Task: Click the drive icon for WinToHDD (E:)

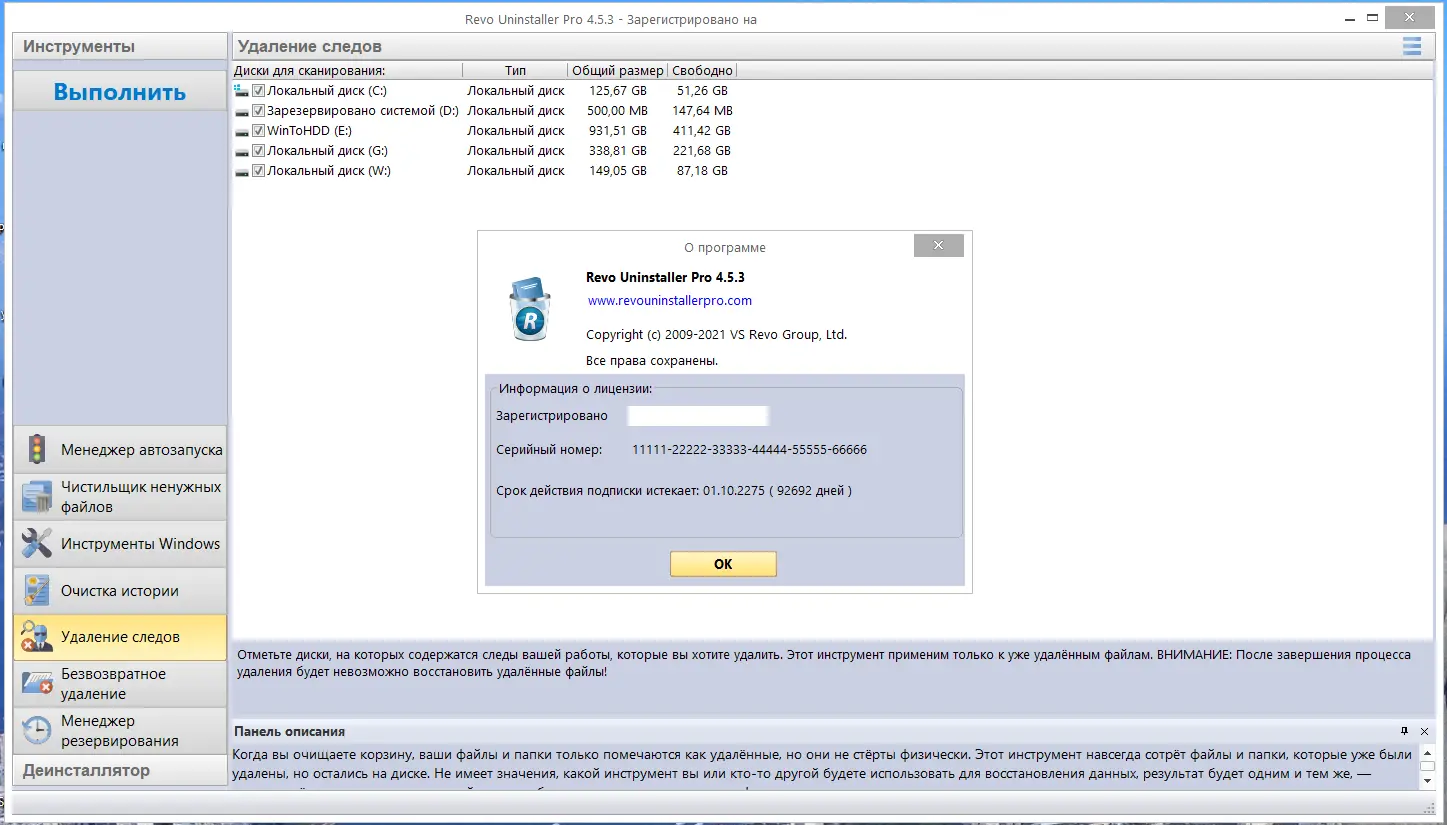Action: click(x=241, y=131)
